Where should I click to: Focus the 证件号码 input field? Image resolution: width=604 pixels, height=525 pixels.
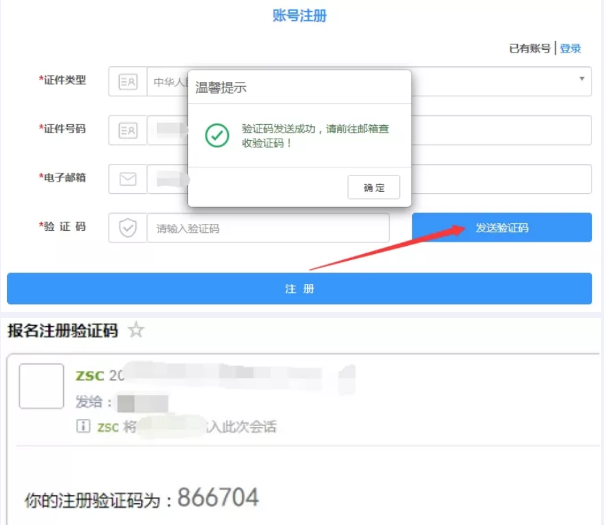500,130
